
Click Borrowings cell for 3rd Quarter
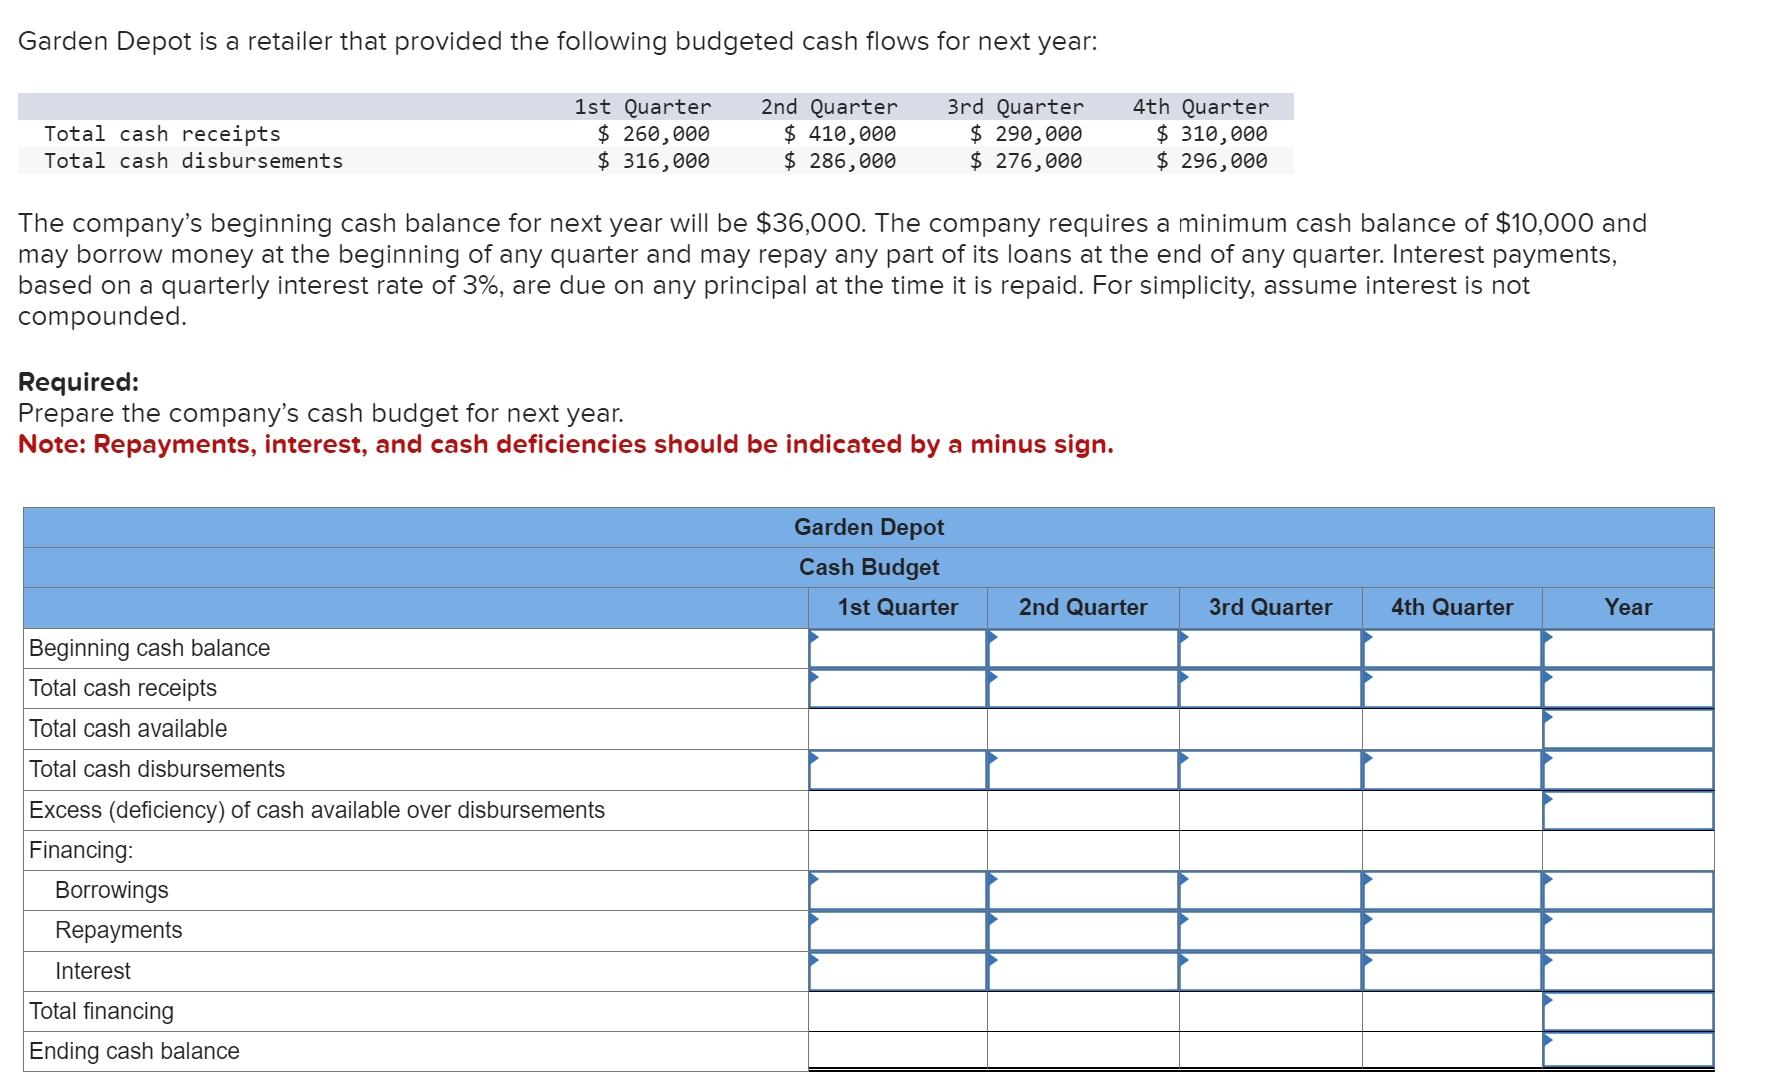1271,890
